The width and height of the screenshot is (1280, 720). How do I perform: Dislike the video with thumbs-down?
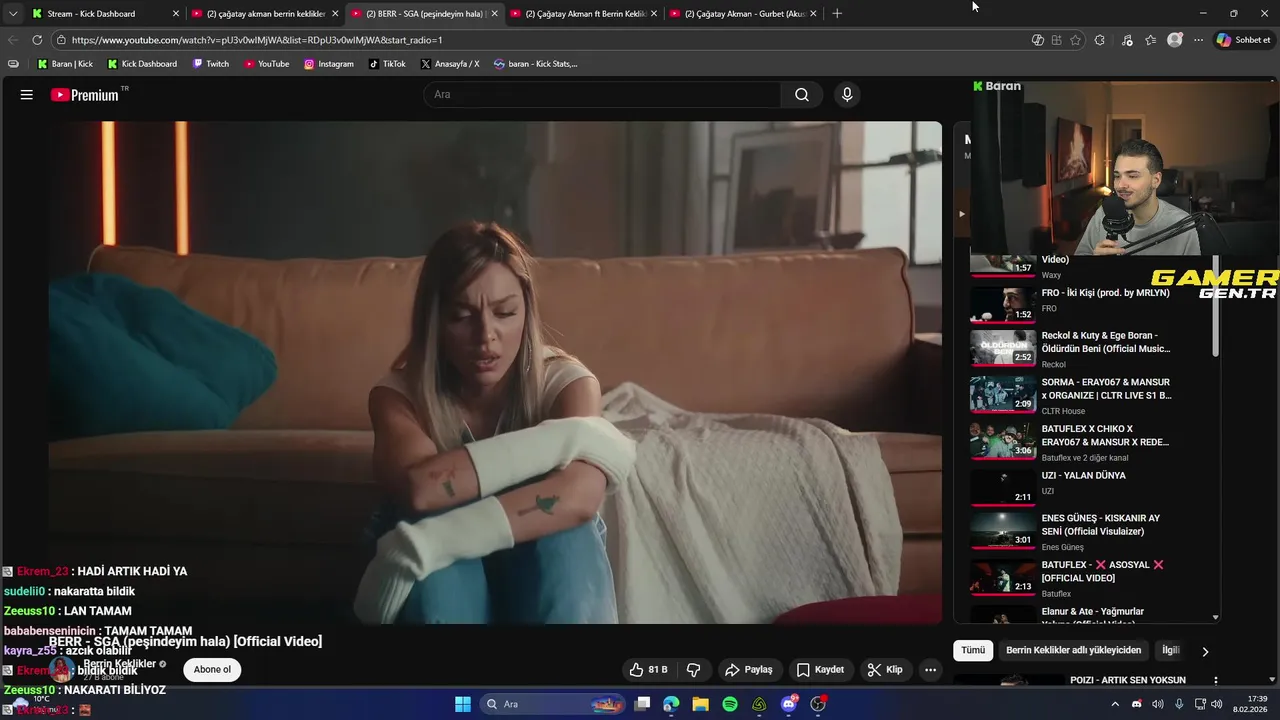694,670
